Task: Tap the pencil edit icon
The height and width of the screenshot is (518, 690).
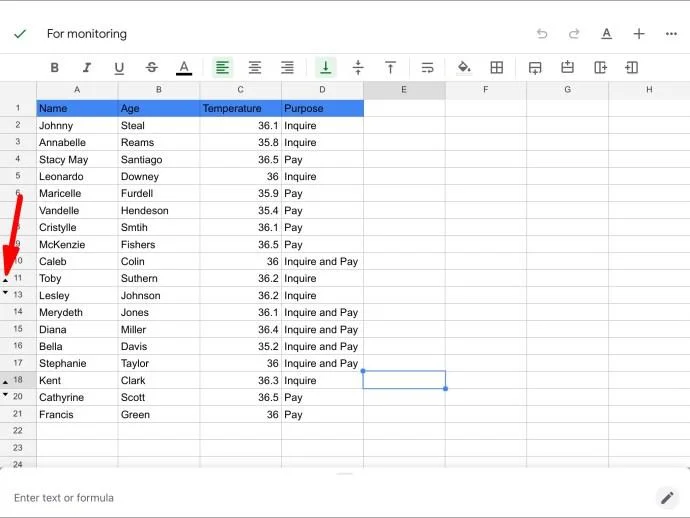Action: tap(667, 498)
